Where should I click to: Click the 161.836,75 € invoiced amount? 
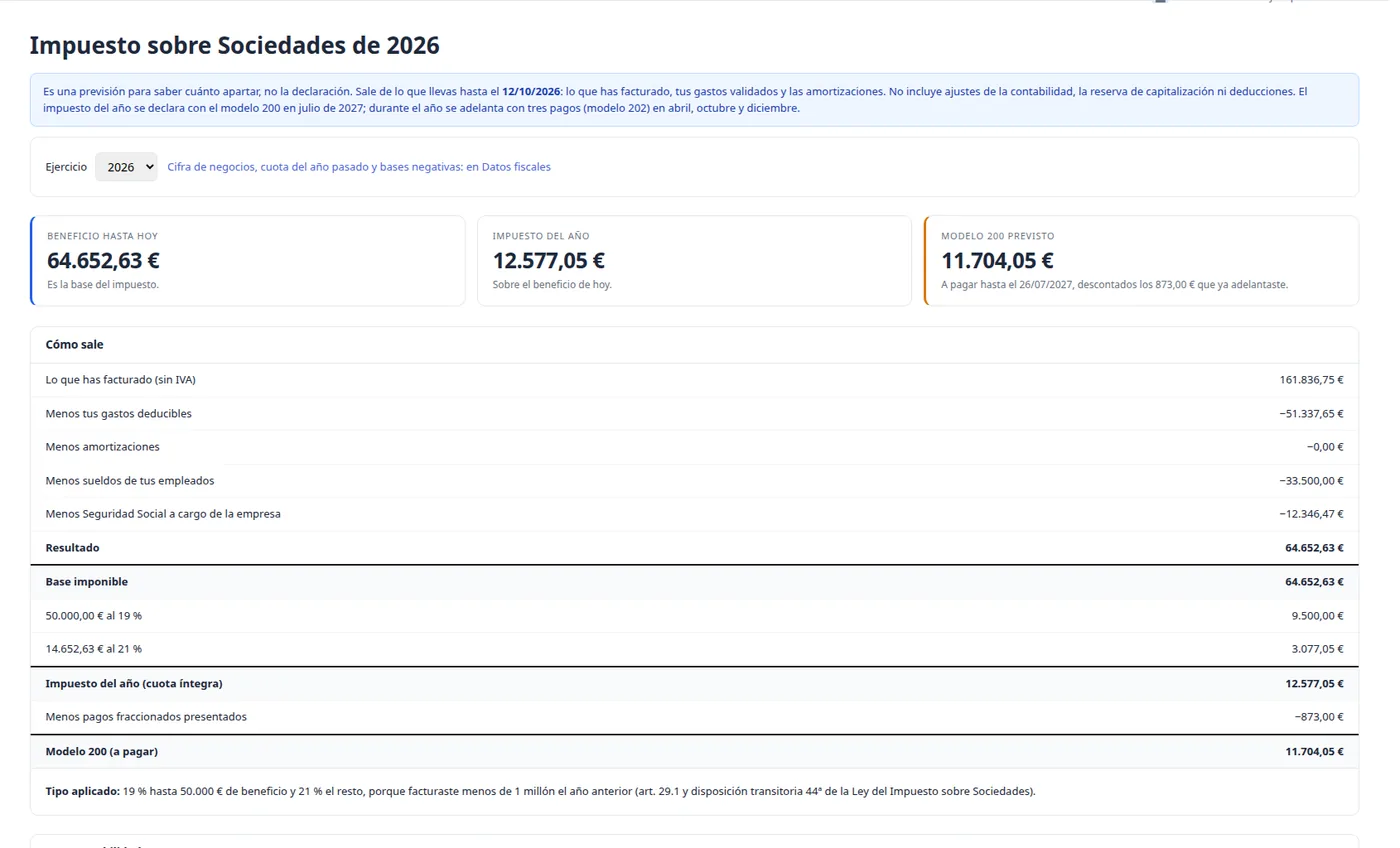[x=1311, y=380]
